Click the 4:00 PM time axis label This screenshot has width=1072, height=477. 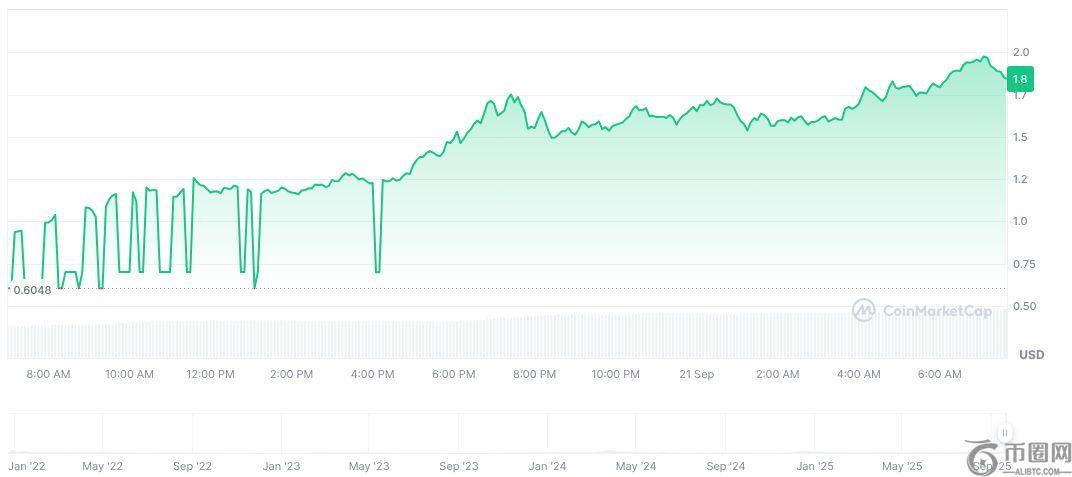[372, 374]
